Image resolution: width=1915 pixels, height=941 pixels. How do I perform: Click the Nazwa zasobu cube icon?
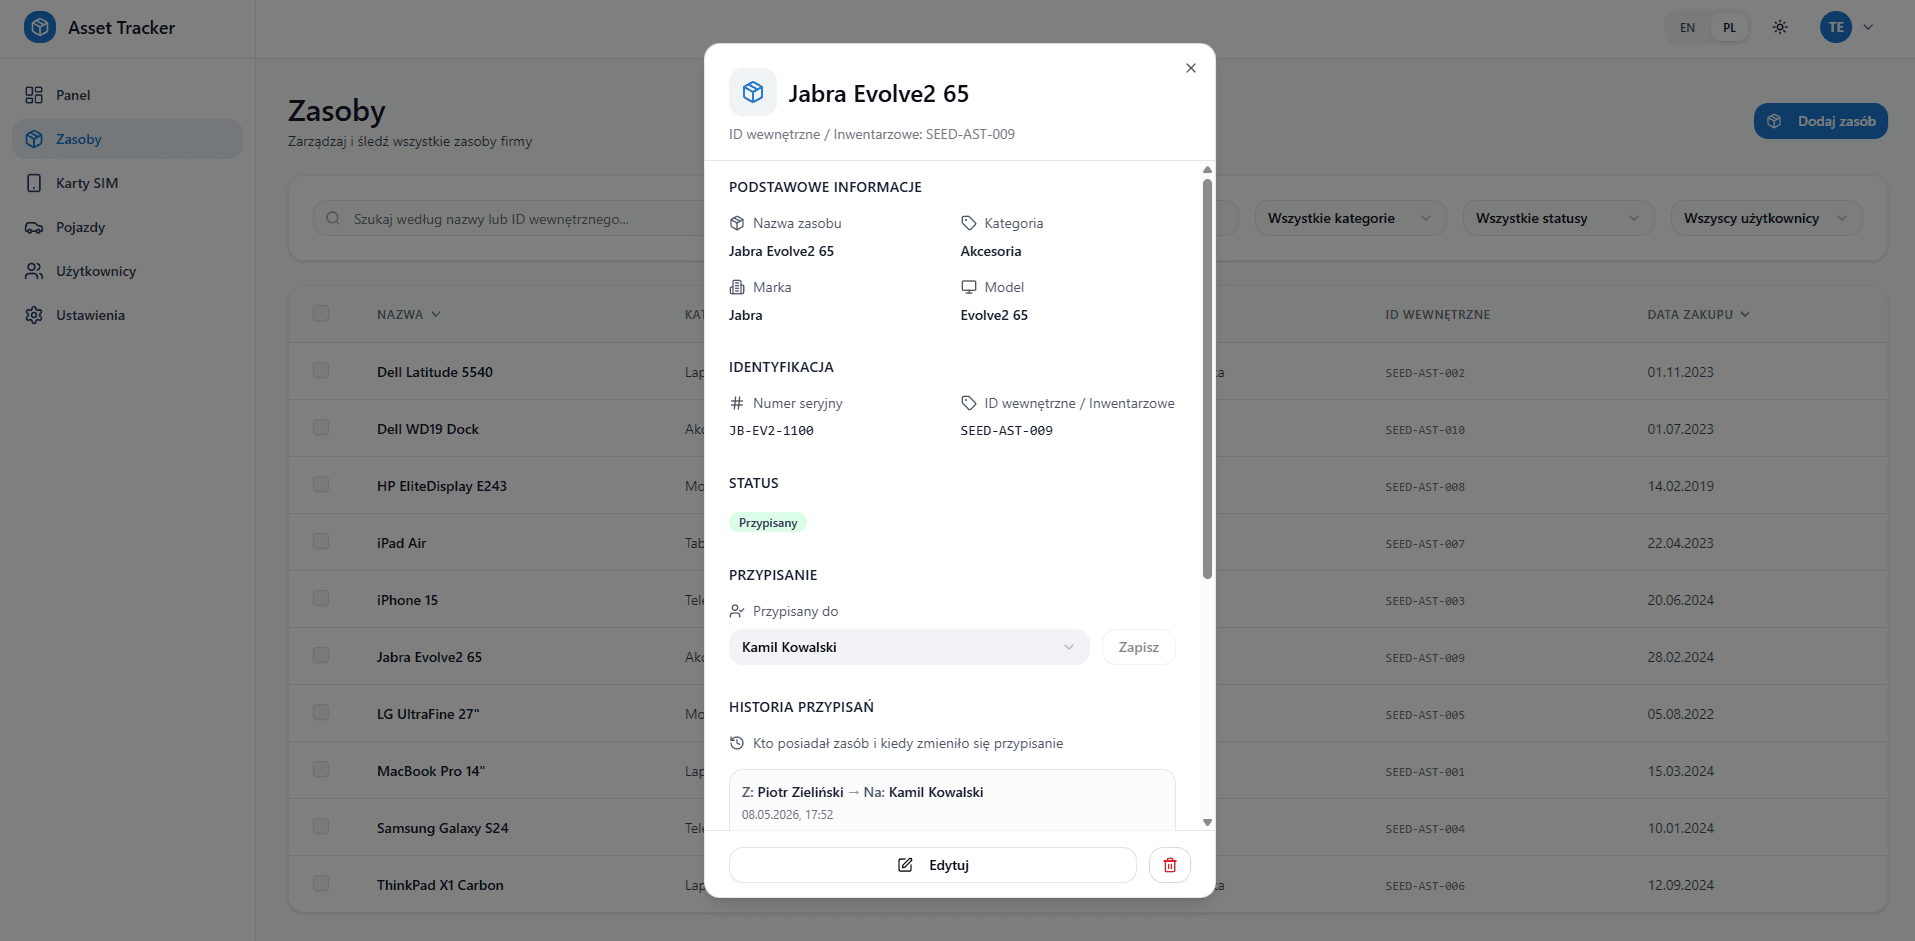(x=737, y=223)
